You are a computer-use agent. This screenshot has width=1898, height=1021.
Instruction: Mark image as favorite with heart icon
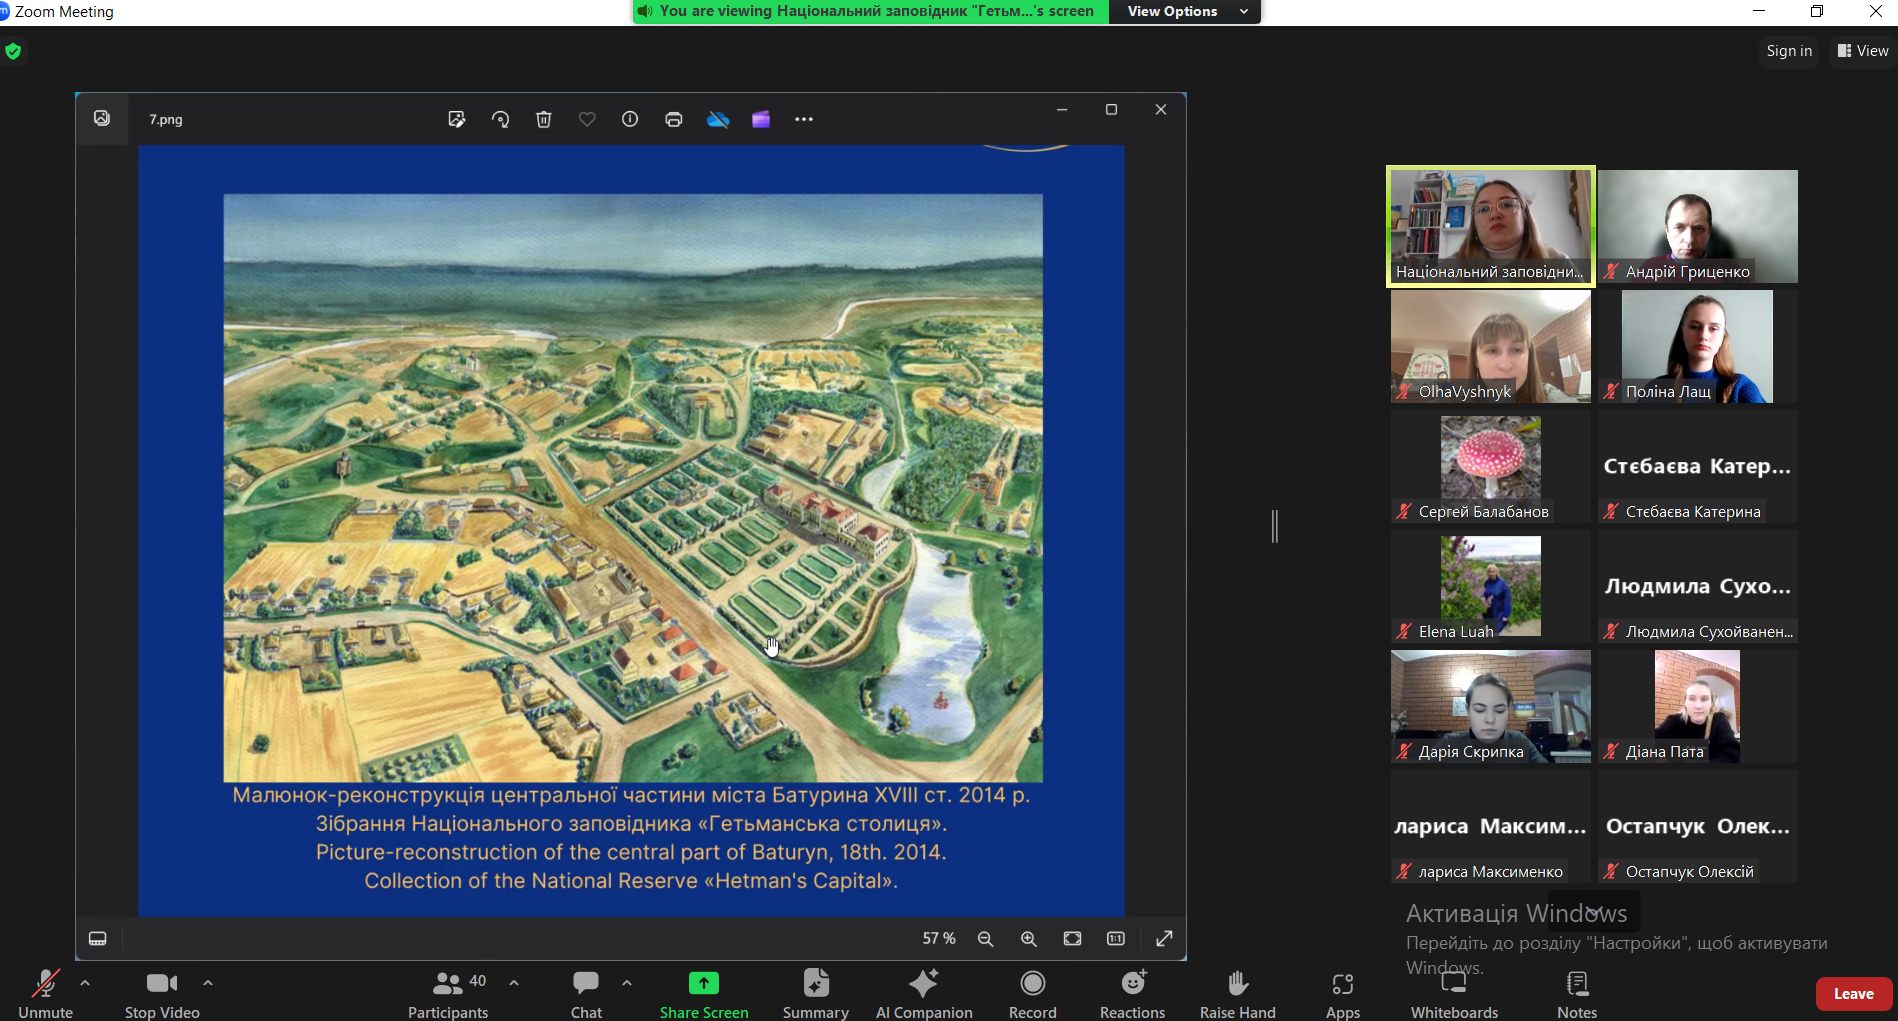(x=587, y=119)
